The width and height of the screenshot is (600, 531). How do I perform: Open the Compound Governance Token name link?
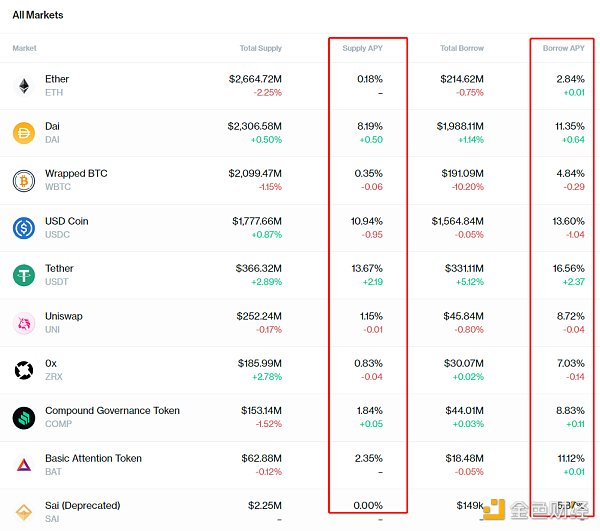[x=112, y=410]
